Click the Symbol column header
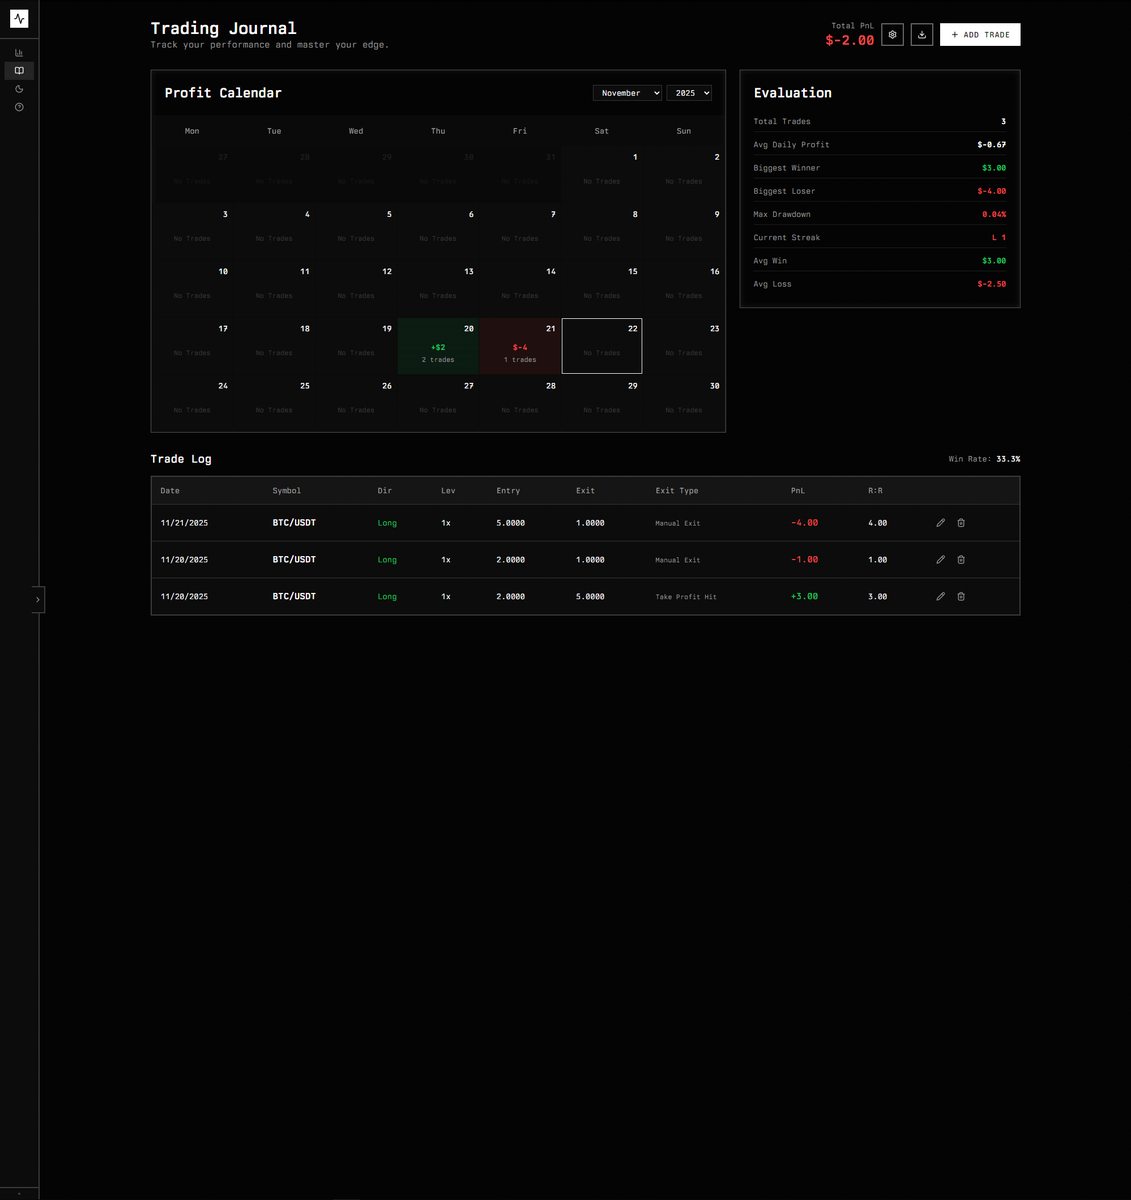This screenshot has width=1131, height=1200. tap(286, 491)
